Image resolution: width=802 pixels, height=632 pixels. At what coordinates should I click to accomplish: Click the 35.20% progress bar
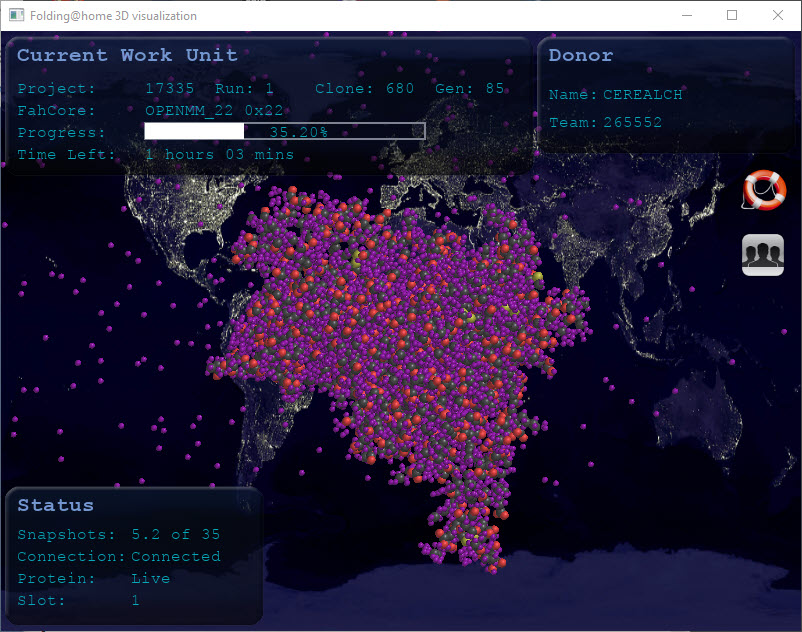pyautogui.click(x=285, y=131)
